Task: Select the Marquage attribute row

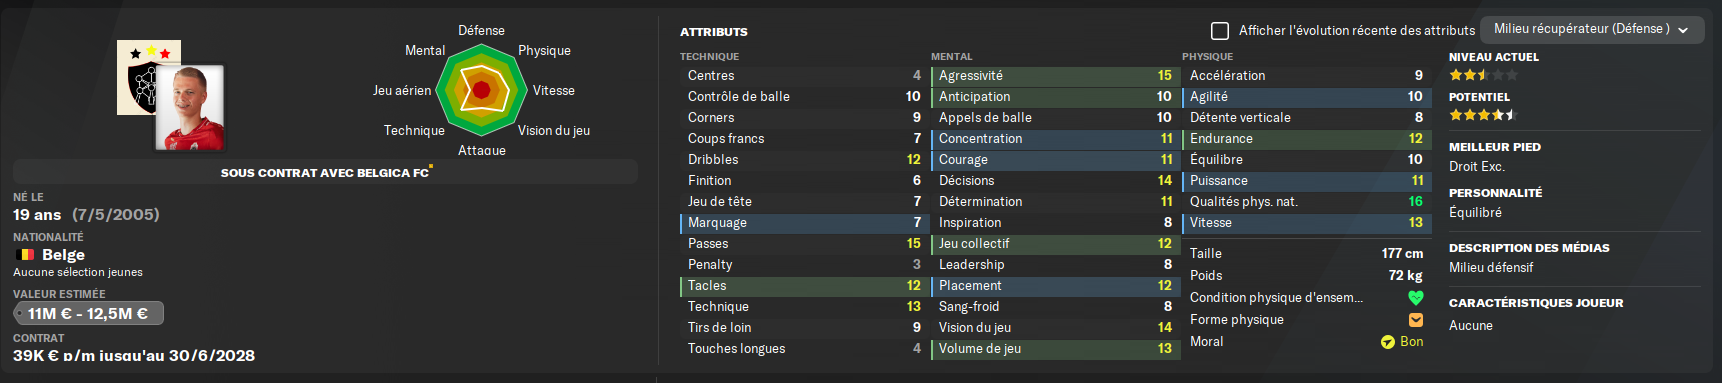Action: pyautogui.click(x=803, y=223)
